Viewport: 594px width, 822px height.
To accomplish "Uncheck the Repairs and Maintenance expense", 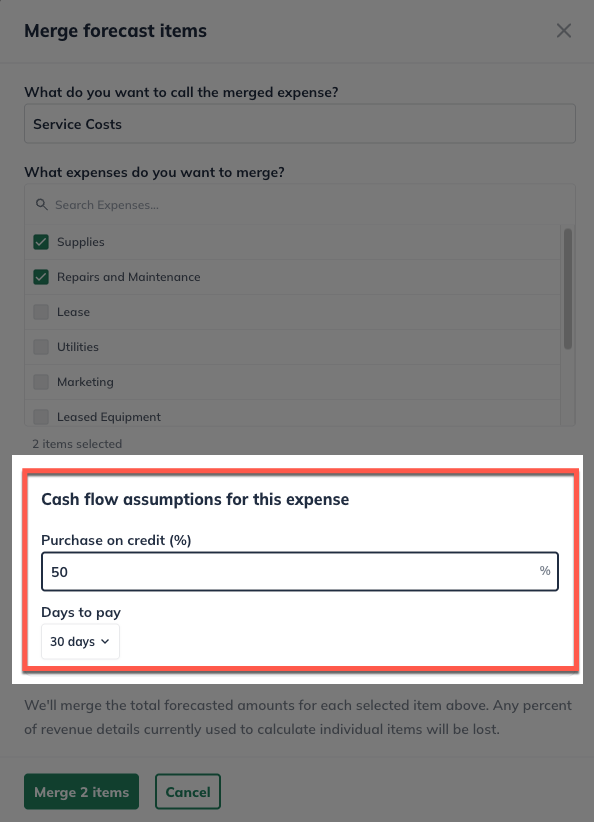I will coord(42,277).
